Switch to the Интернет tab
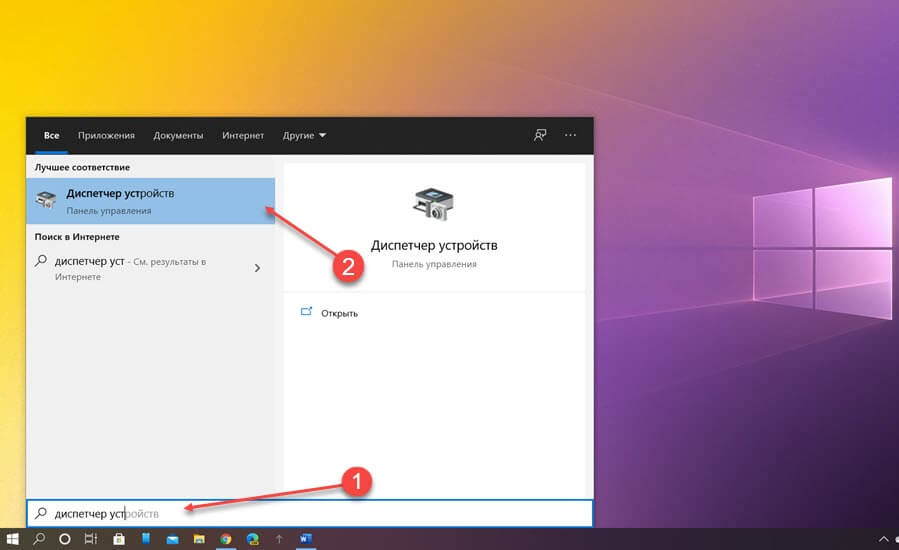 point(243,135)
